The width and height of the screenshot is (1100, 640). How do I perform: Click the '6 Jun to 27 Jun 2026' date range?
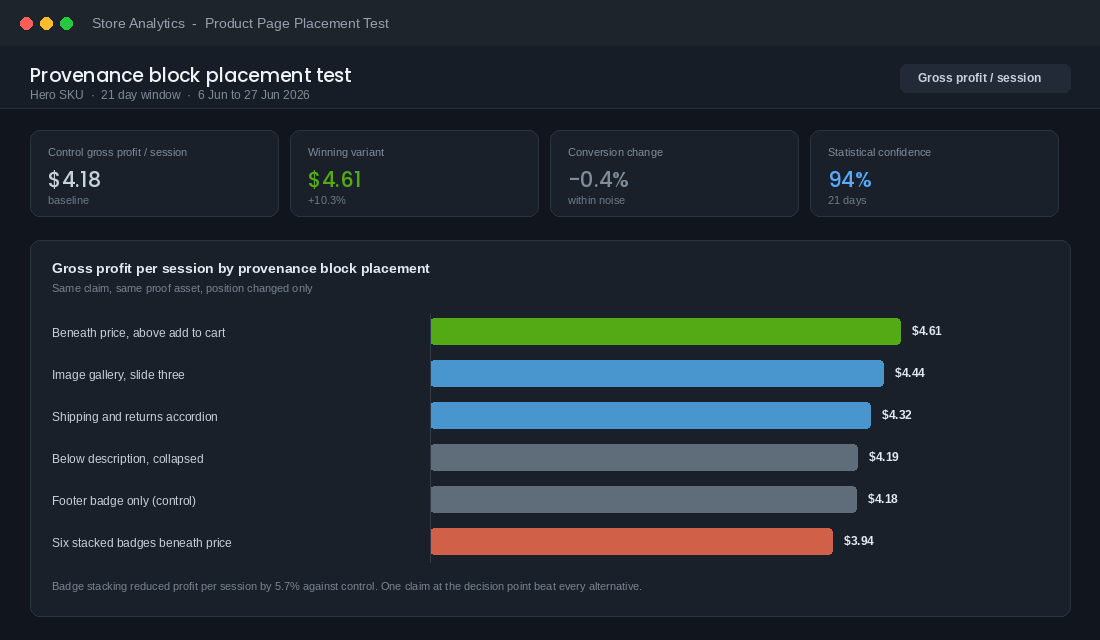253,95
